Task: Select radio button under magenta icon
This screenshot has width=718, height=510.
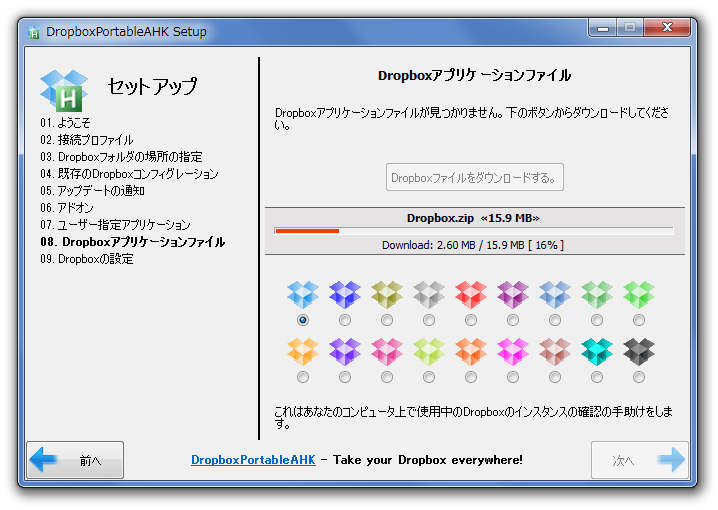Action: coord(513,377)
